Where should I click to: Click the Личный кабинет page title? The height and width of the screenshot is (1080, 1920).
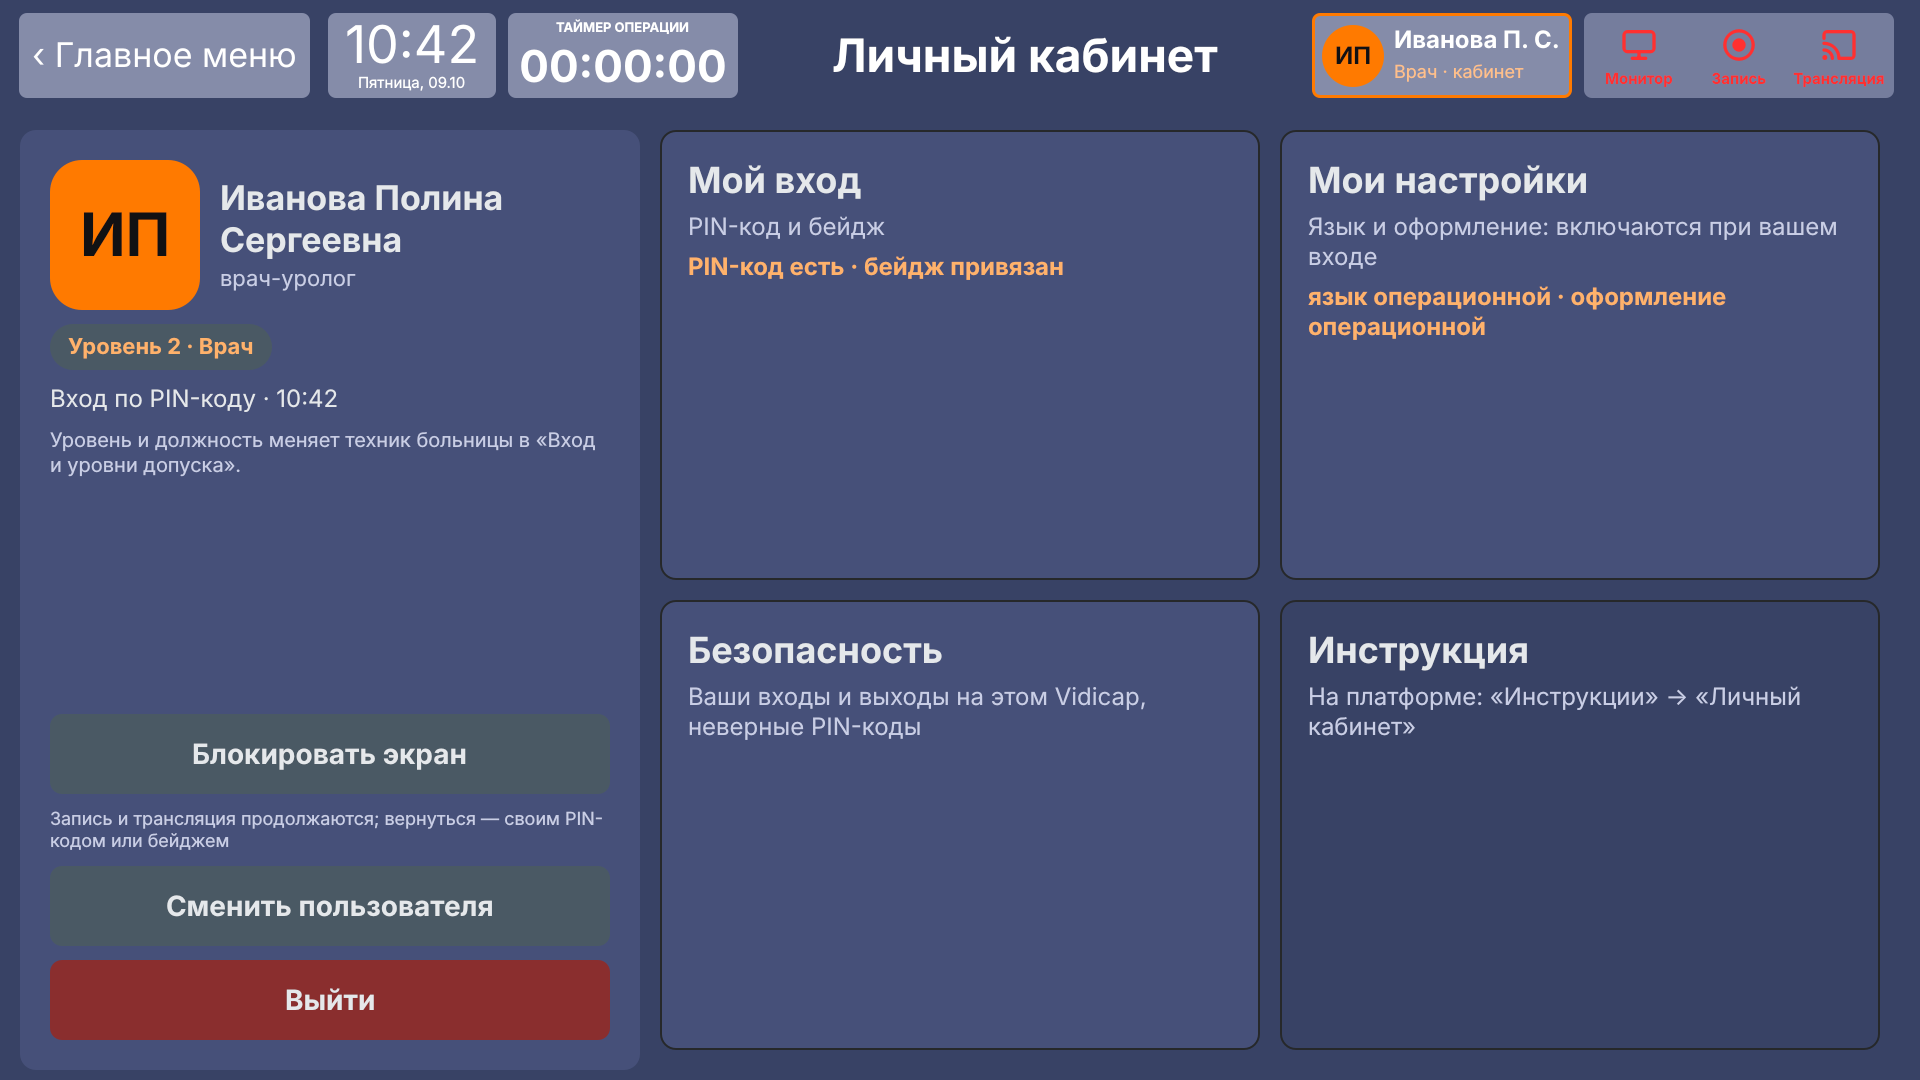[1025, 56]
